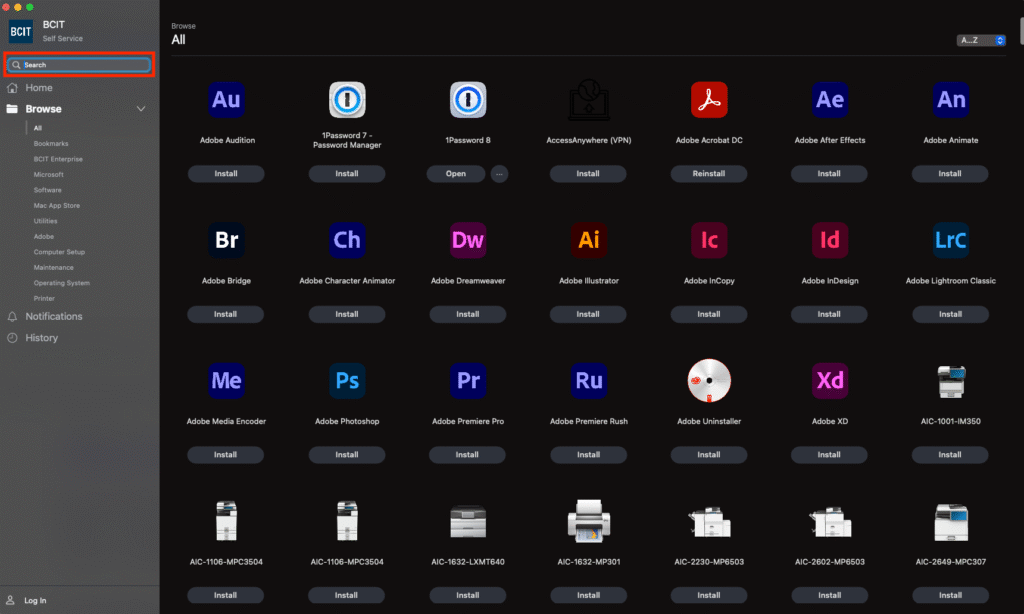The image size is (1024, 614).
Task: Click the BCIT logo in the sidebar
Action: click(20, 31)
